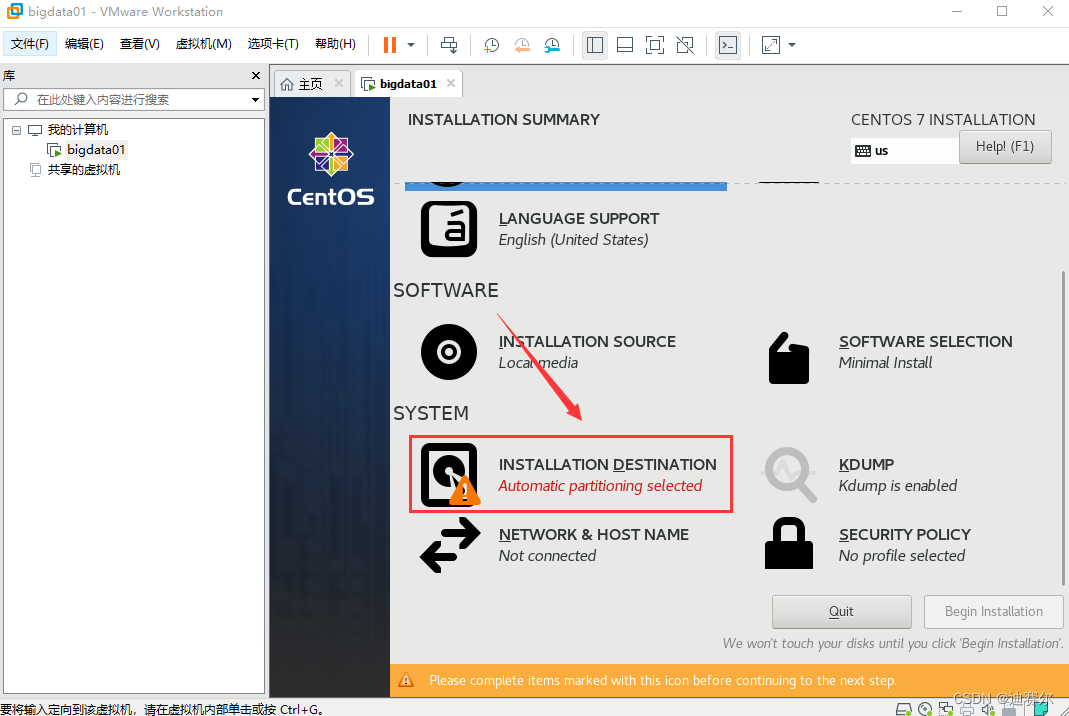Revert the virtual machine to its snapshot

[x=522, y=45]
